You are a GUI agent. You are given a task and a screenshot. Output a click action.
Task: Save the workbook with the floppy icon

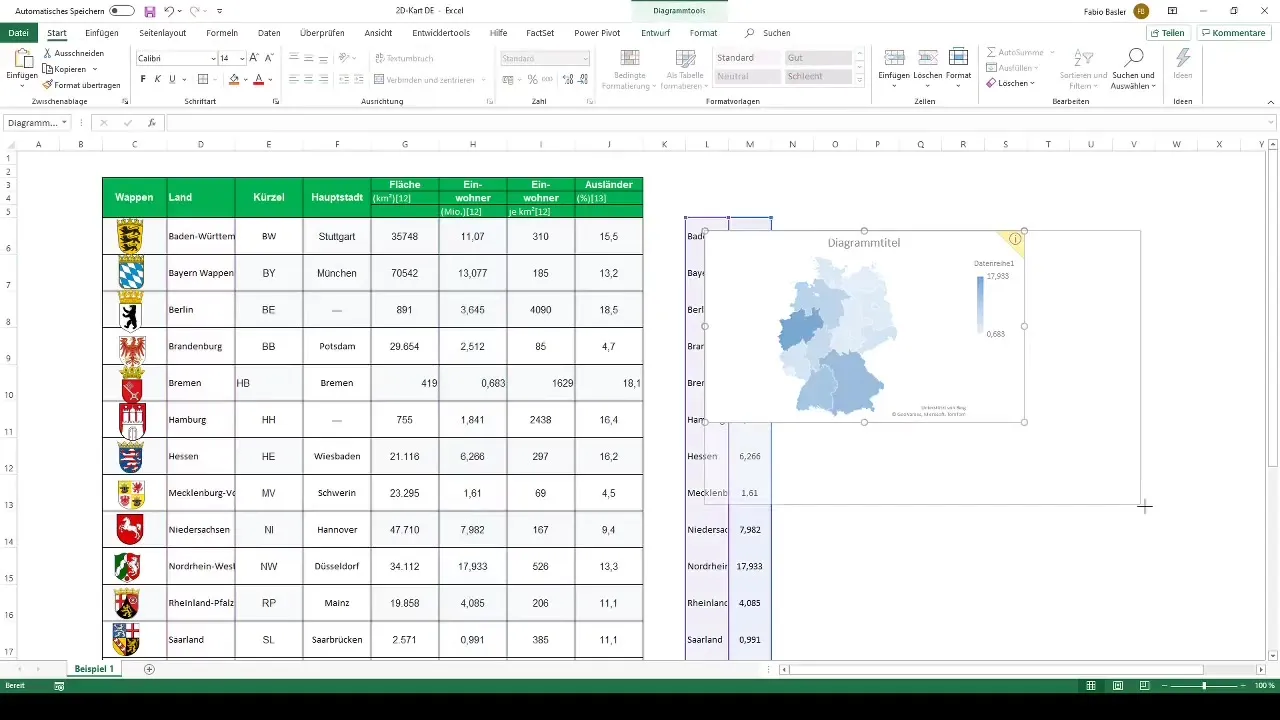point(150,11)
